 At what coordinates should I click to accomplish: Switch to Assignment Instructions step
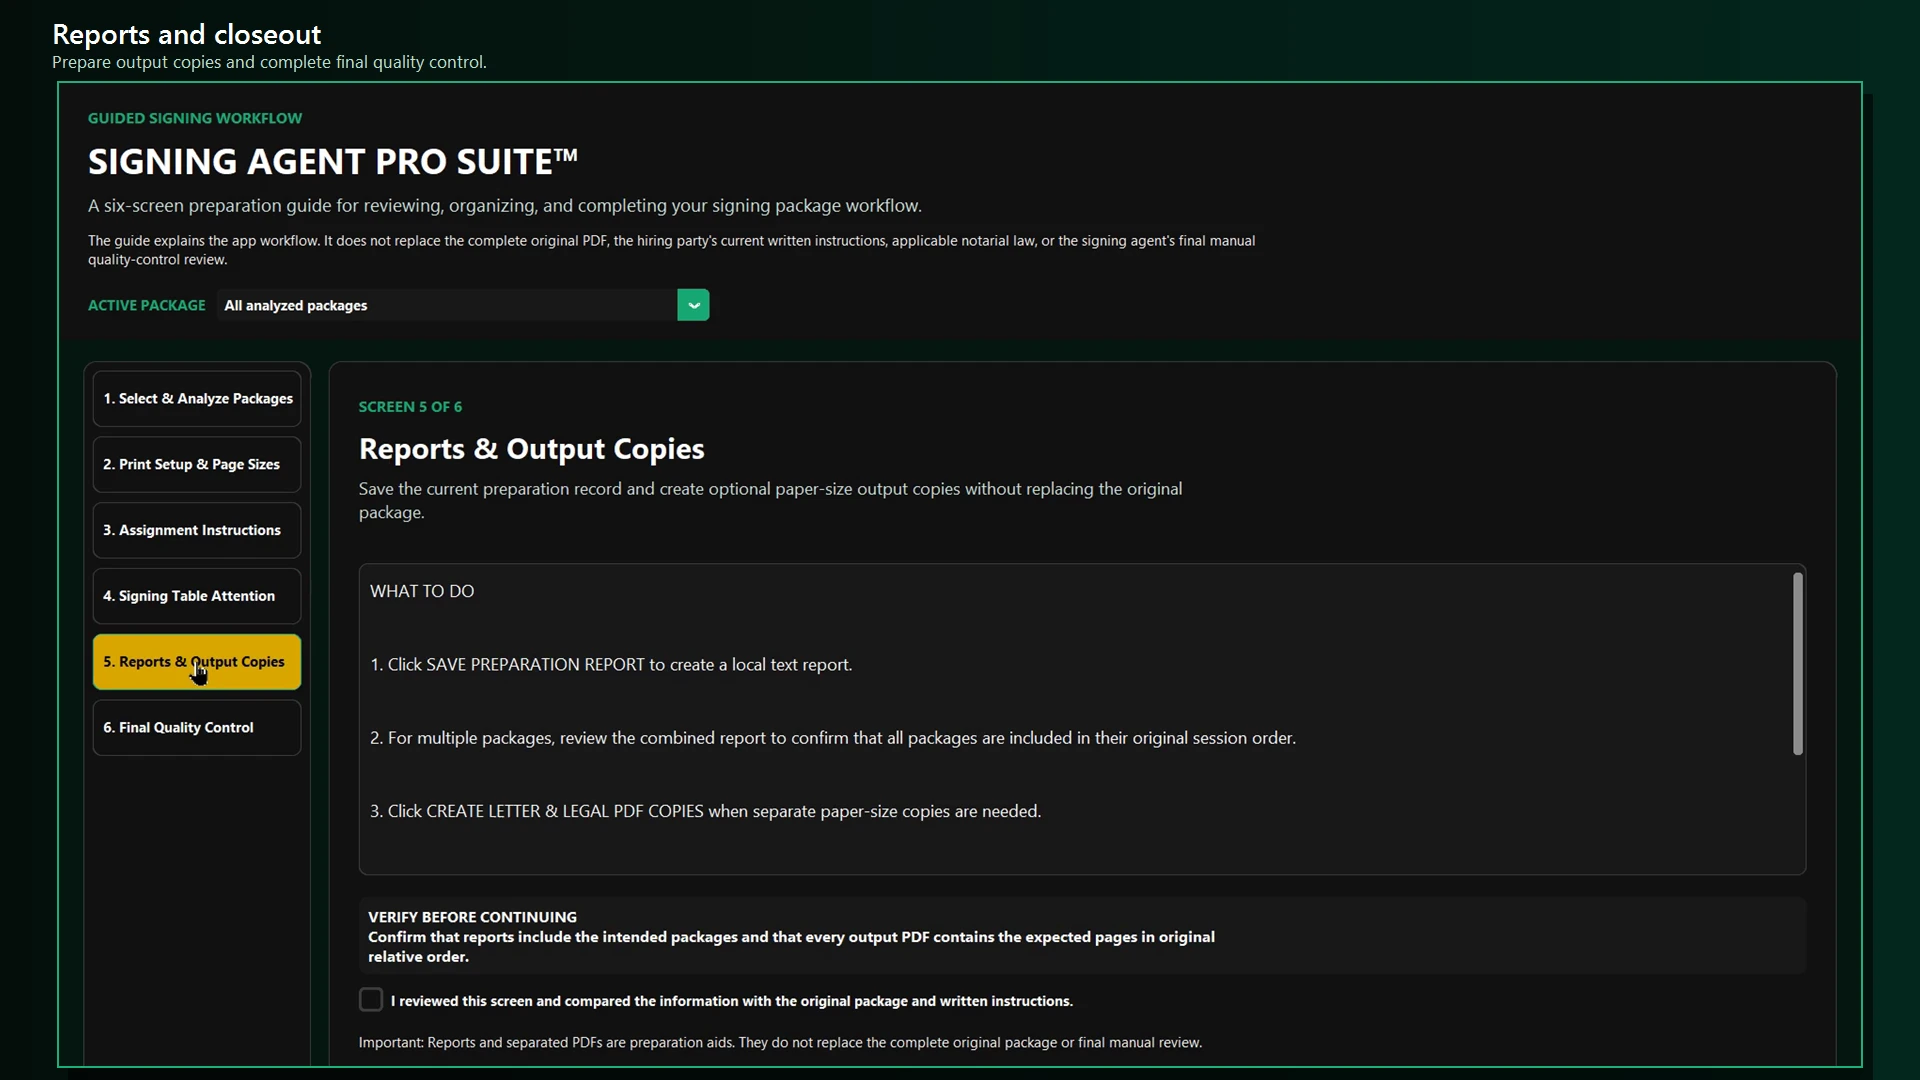pos(197,530)
